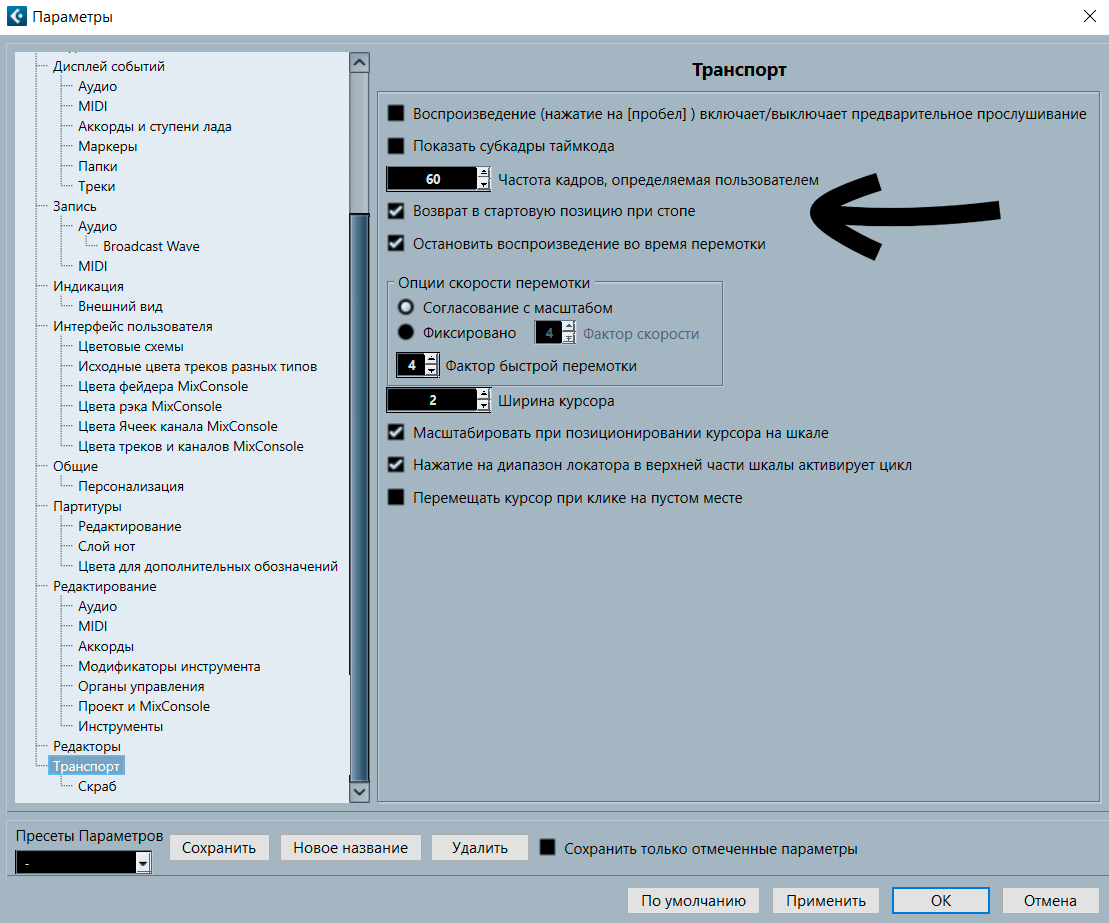1109x923 pixels.
Task: Open the 'Пресеты Параметров' dropdown
Action: pos(142,863)
